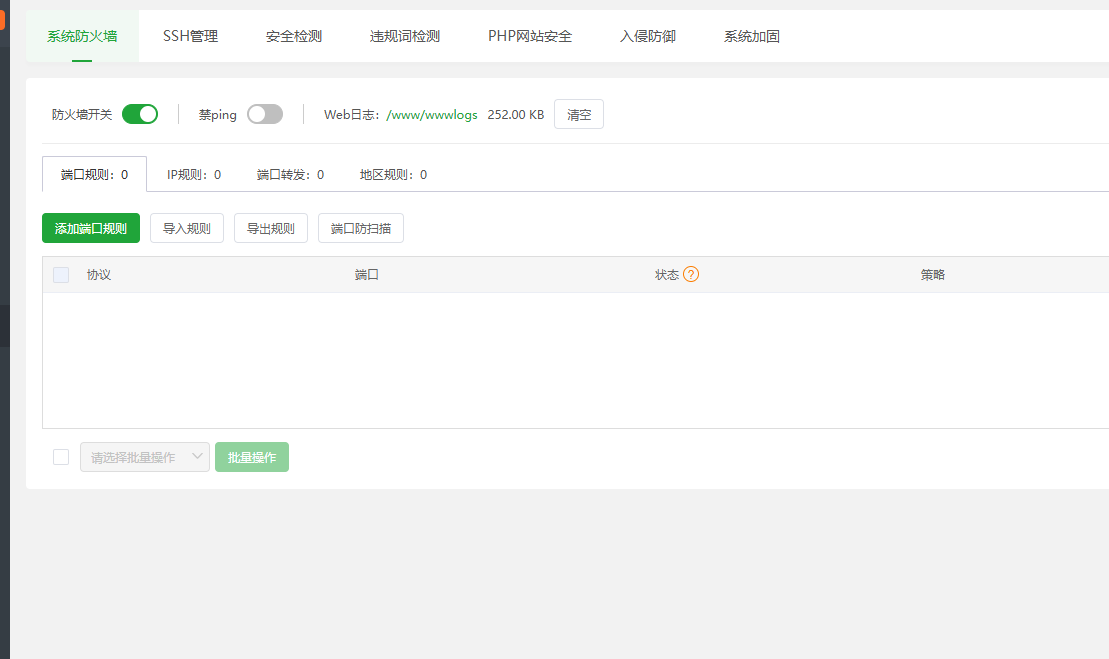Open the 违规词检测 tab
Viewport: 1109px width, 659px height.
tap(403, 35)
